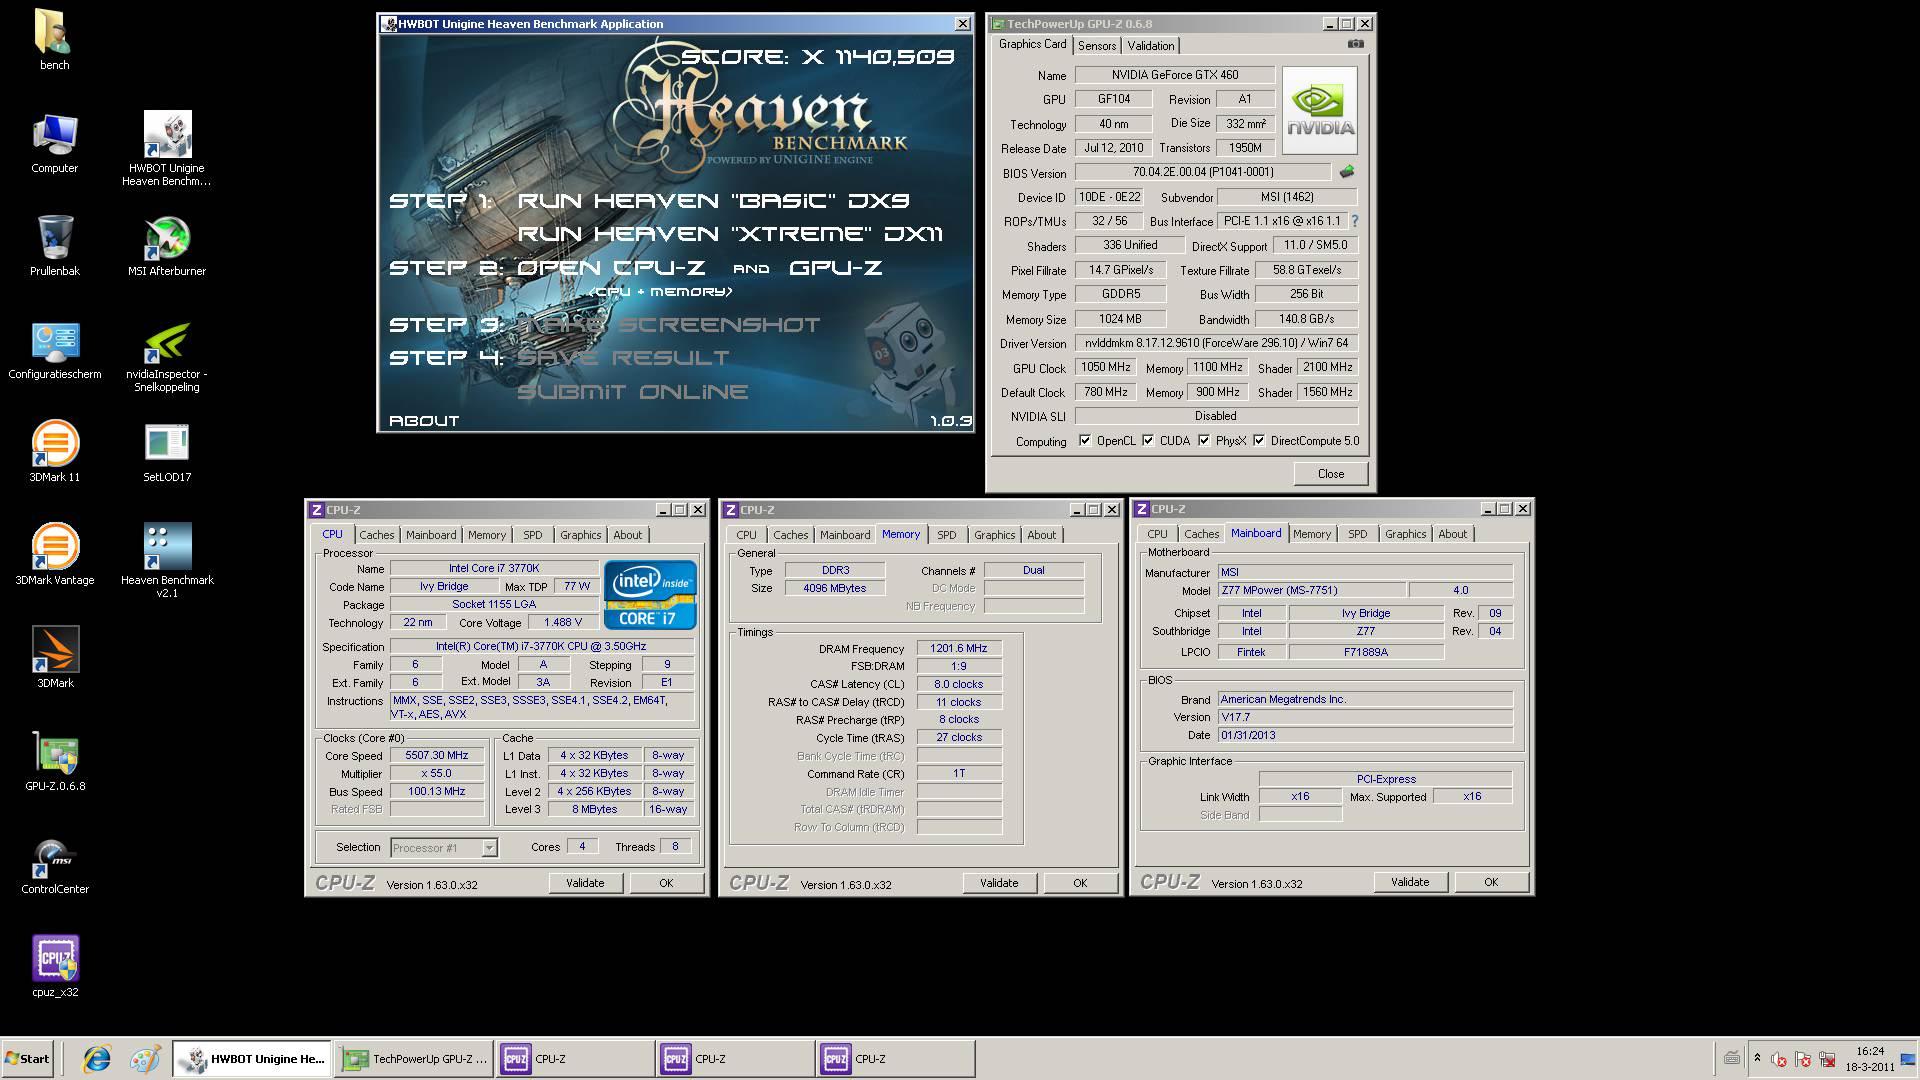This screenshot has height=1080, width=1920.
Task: Click OK in Memory CPU-Z window
Action: click(1080, 883)
